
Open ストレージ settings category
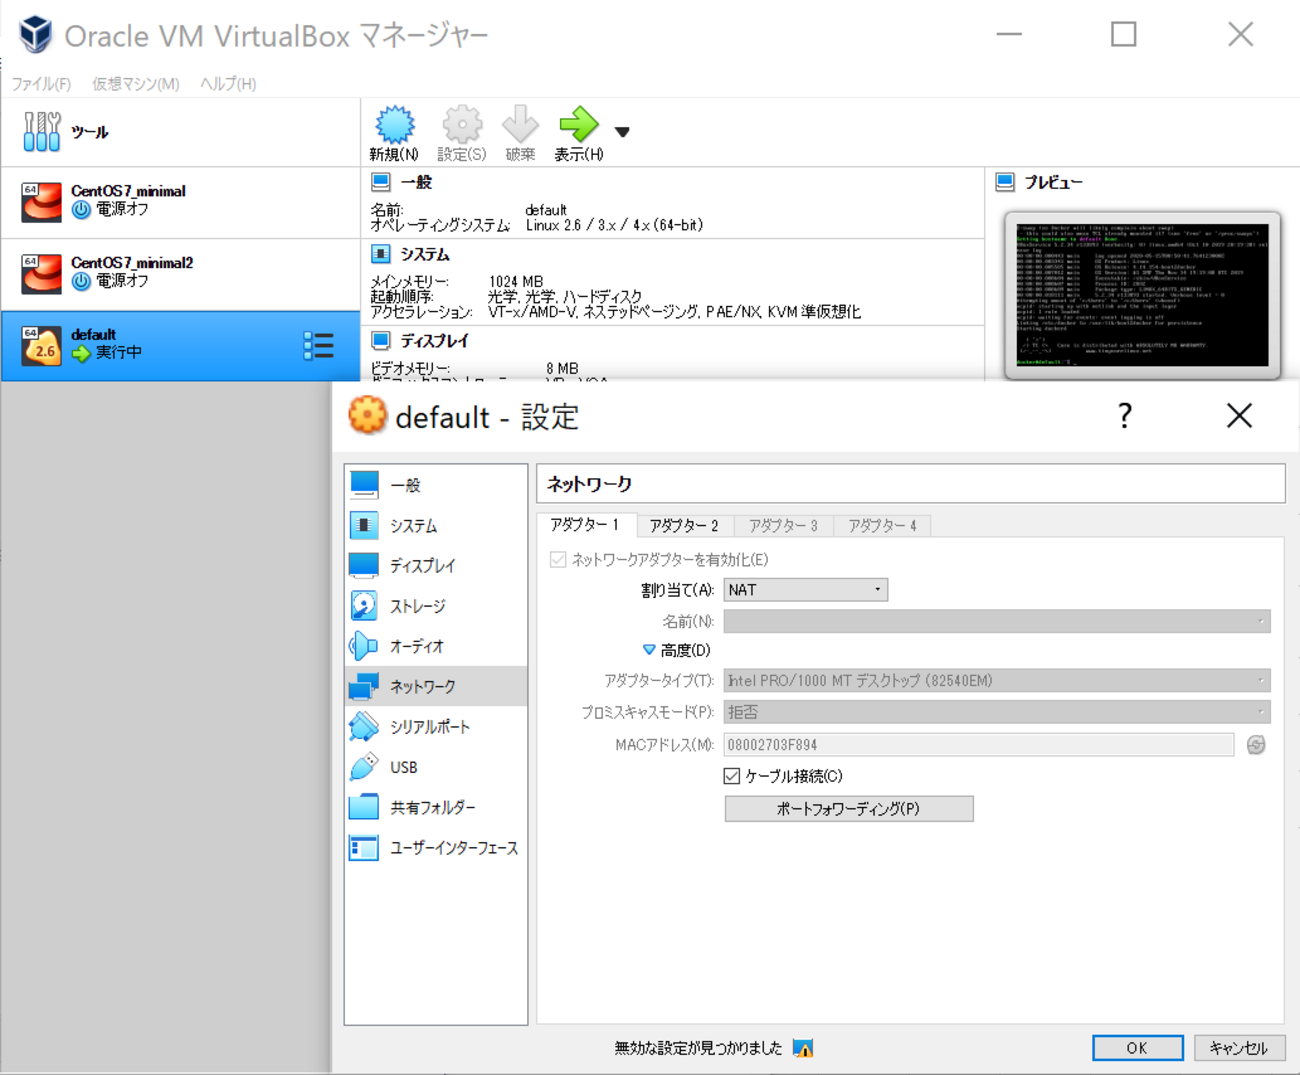pos(436,606)
